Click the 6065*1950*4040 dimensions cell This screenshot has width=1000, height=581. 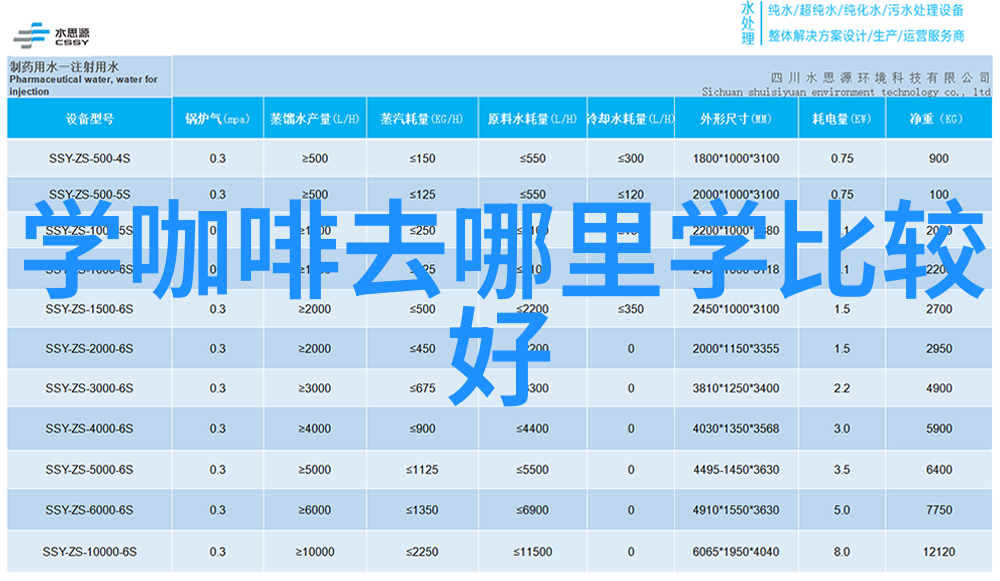pyautogui.click(x=736, y=552)
